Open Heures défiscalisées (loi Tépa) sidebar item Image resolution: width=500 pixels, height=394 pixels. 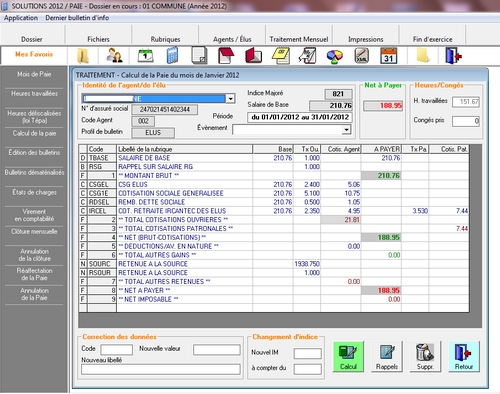pos(34,117)
